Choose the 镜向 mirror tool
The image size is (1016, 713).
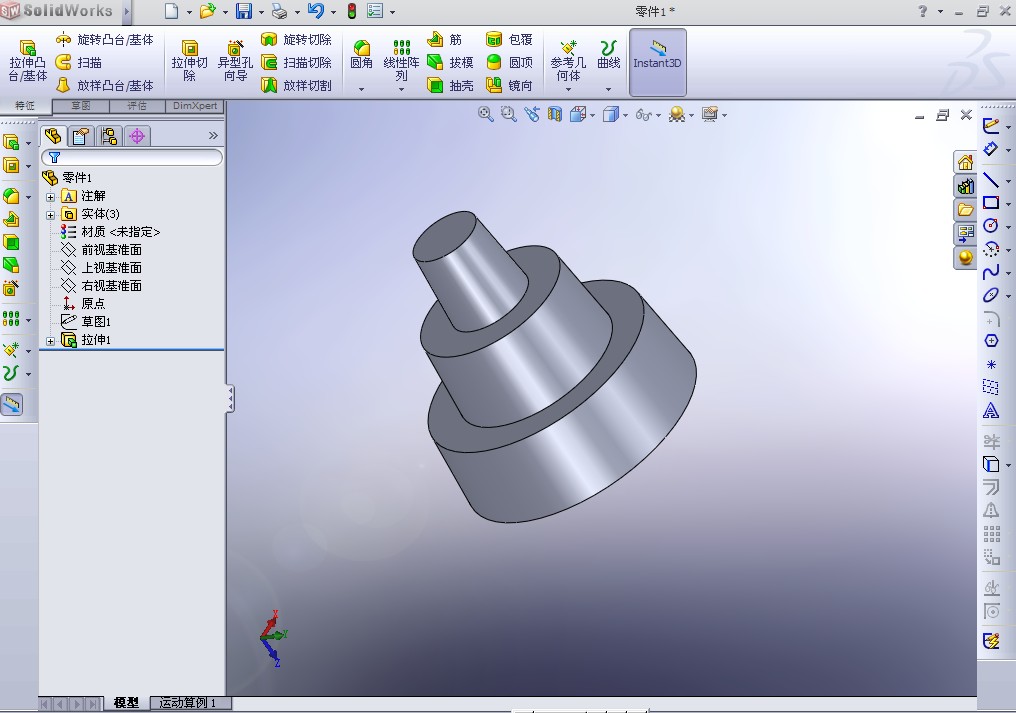point(509,86)
